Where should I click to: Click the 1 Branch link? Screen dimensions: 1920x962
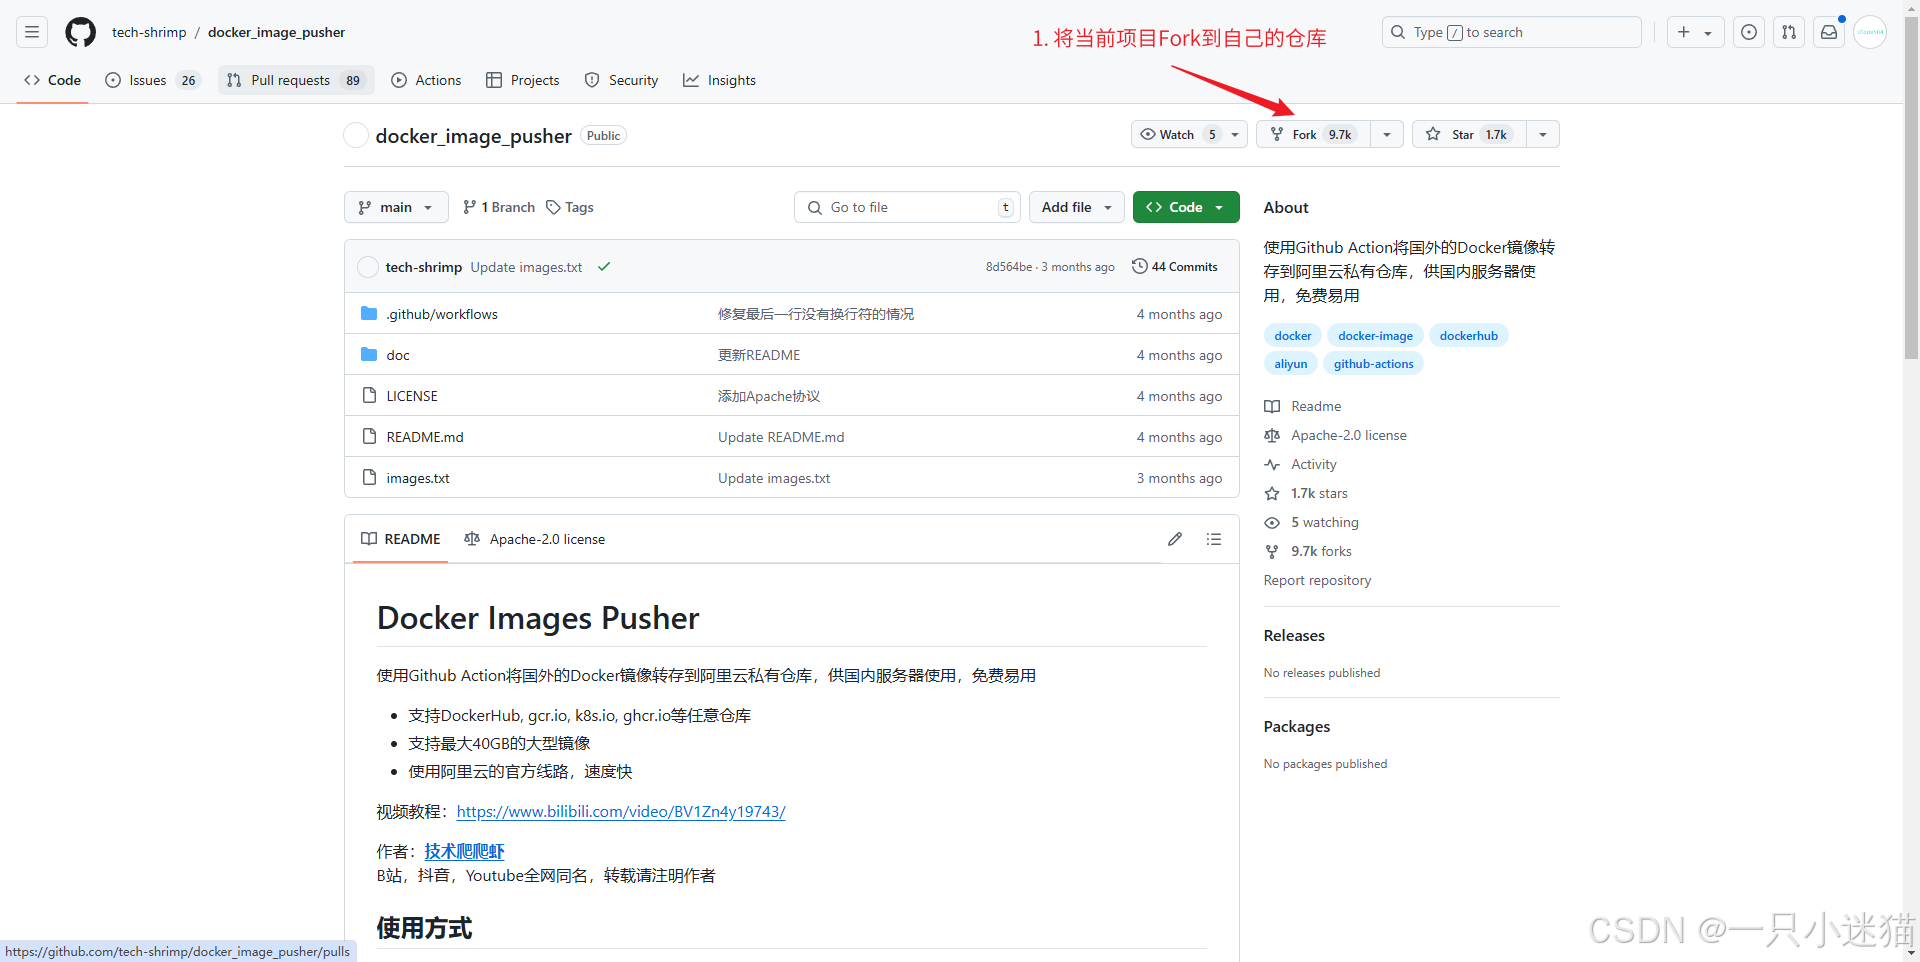[499, 207]
